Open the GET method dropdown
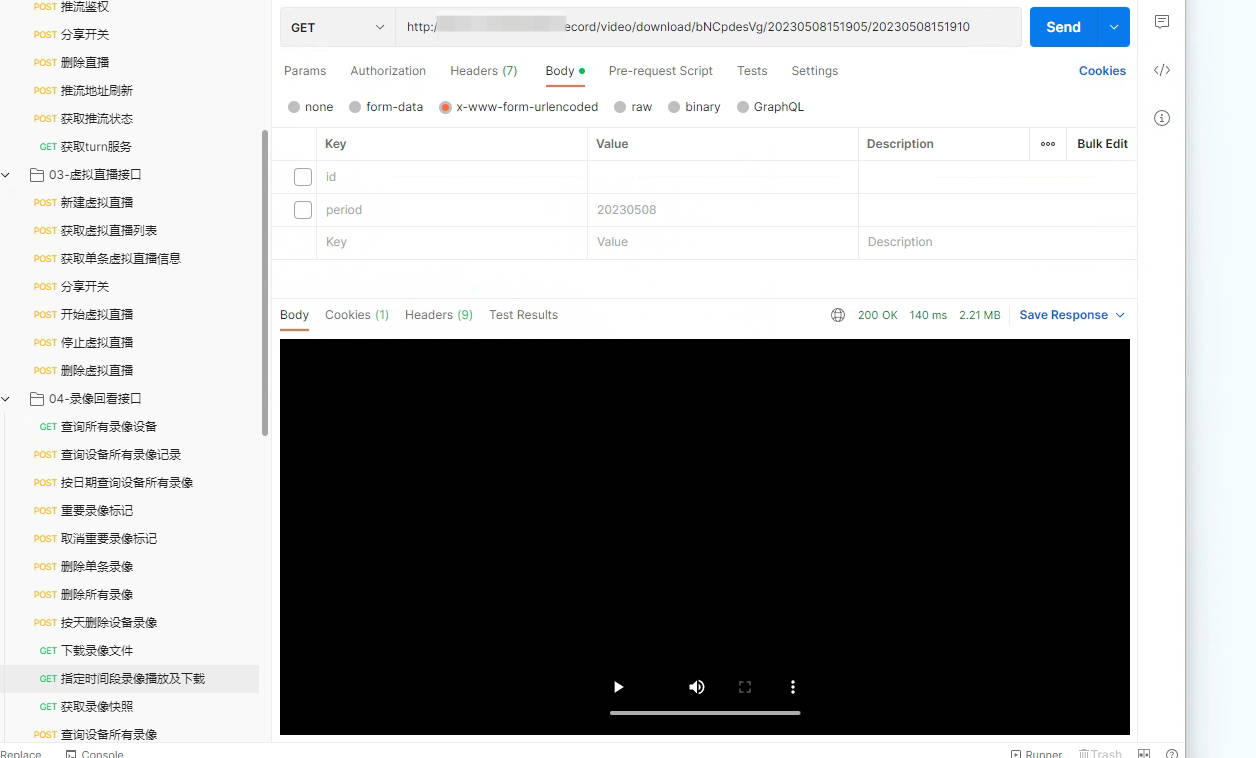The height and width of the screenshot is (758, 1256). tap(337, 27)
